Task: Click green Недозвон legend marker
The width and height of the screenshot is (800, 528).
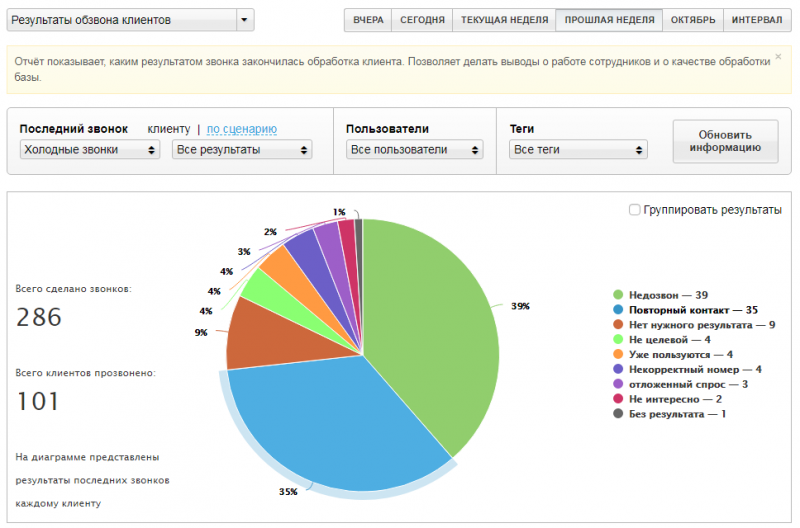Action: [618, 295]
